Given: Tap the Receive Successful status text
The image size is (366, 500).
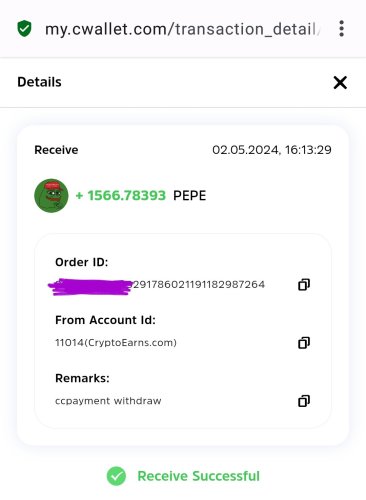Looking at the screenshot, I should click(198, 476).
